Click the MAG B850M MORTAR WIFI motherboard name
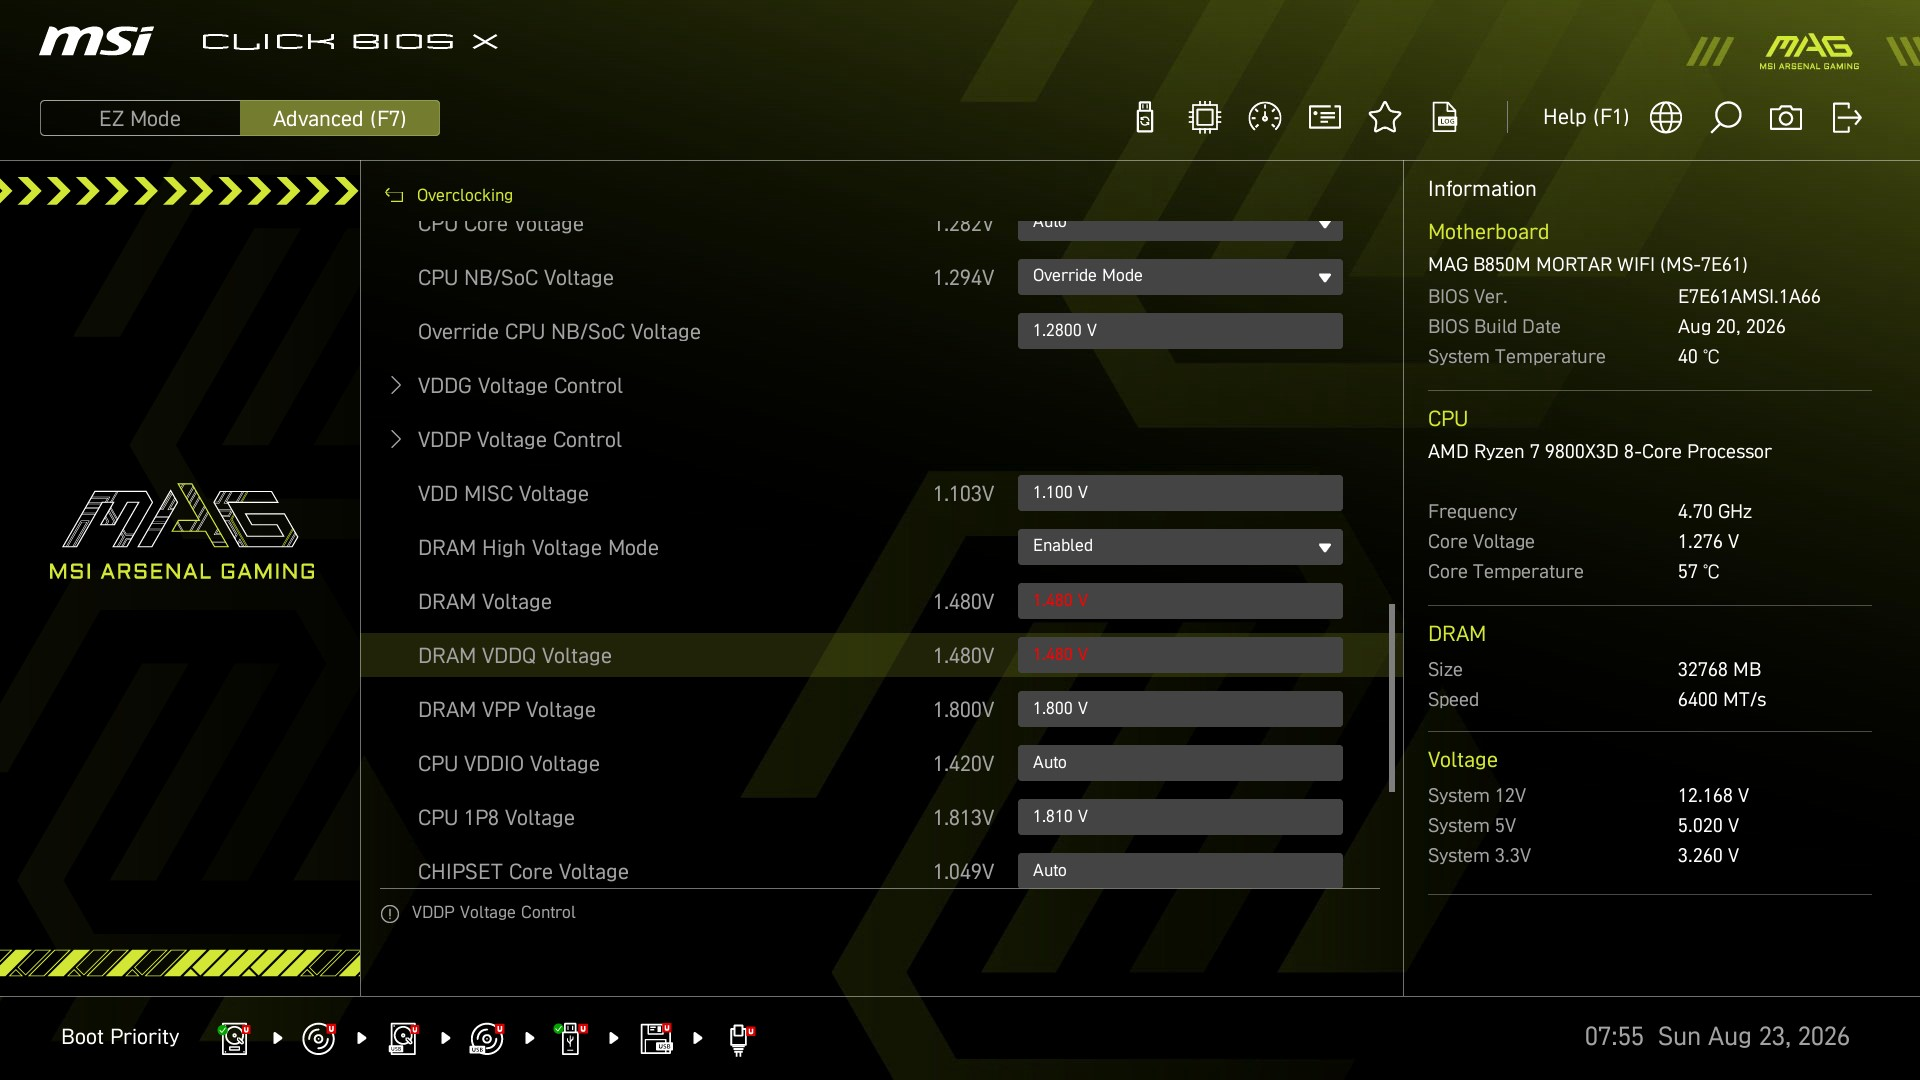Viewport: 1920px width, 1080px height. (x=1588, y=265)
